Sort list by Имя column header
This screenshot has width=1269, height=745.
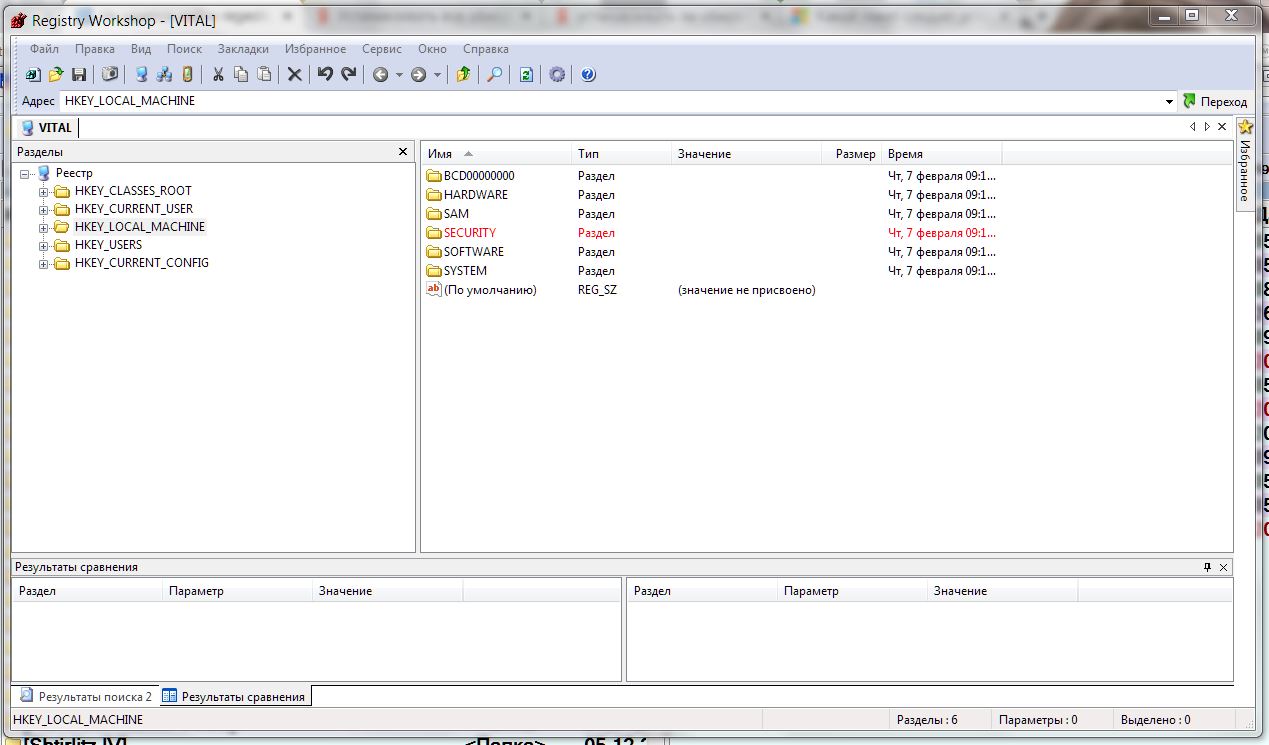click(x=496, y=154)
